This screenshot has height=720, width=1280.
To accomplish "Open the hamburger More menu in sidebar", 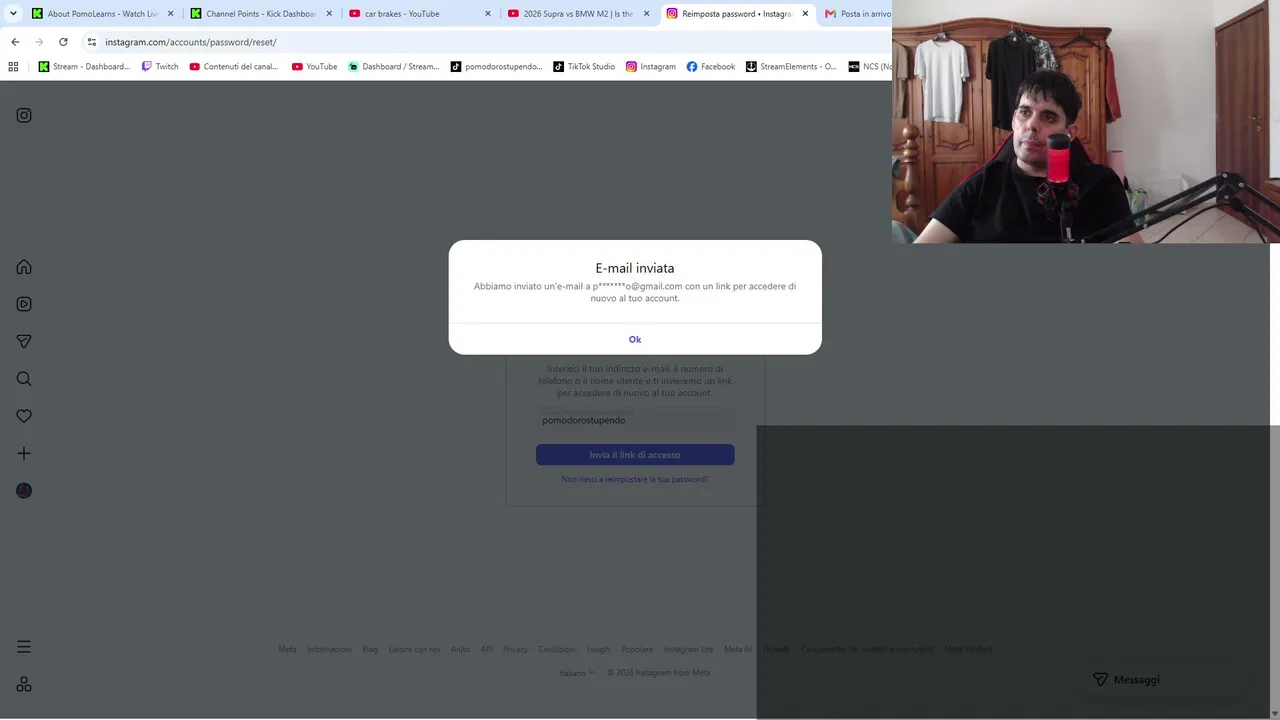I will point(24,647).
